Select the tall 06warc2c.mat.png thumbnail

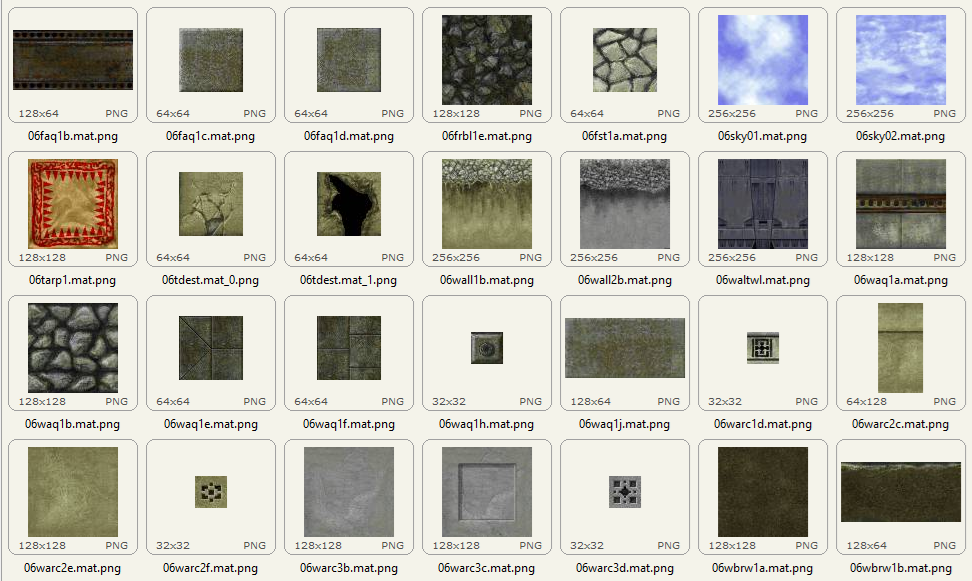click(x=901, y=348)
